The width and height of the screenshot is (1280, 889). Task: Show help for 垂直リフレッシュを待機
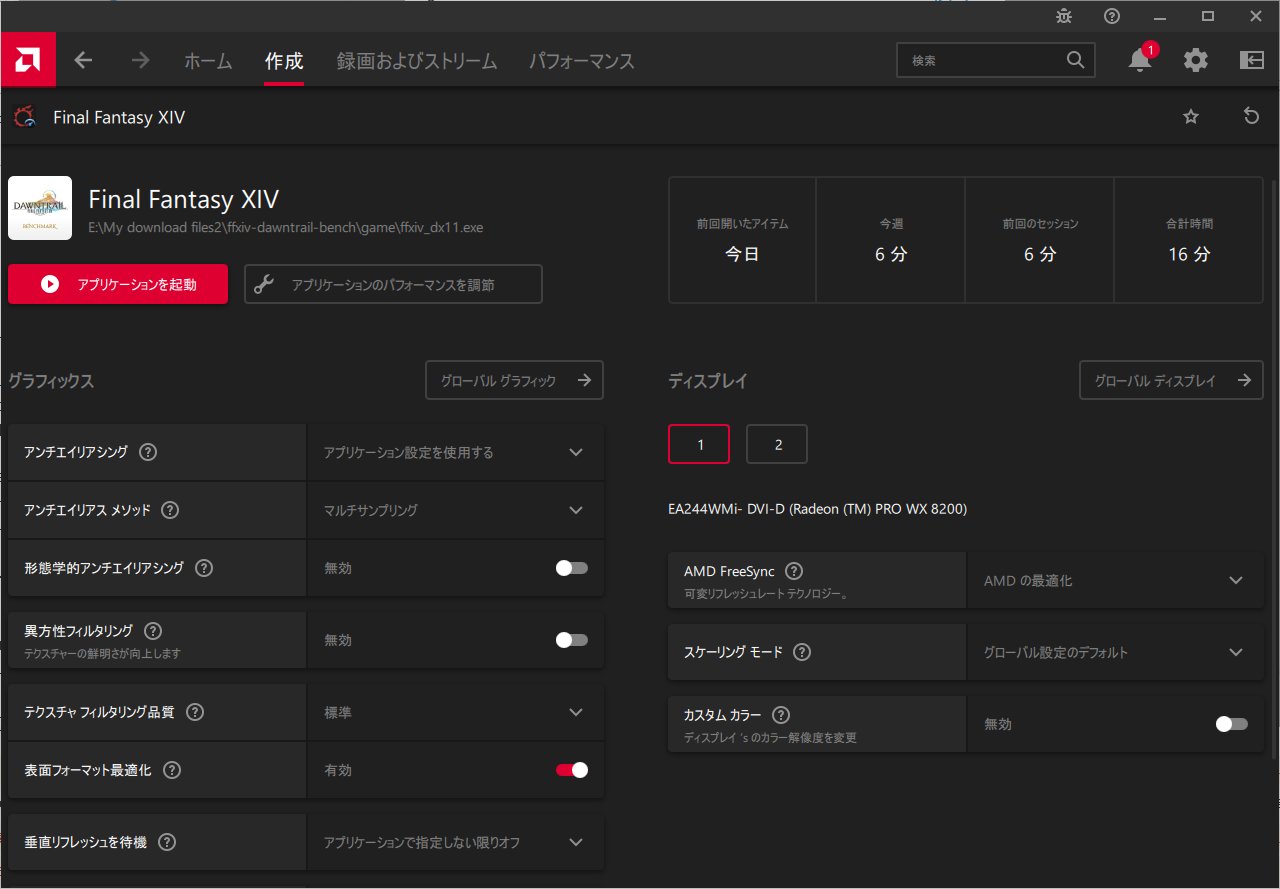tap(167, 842)
